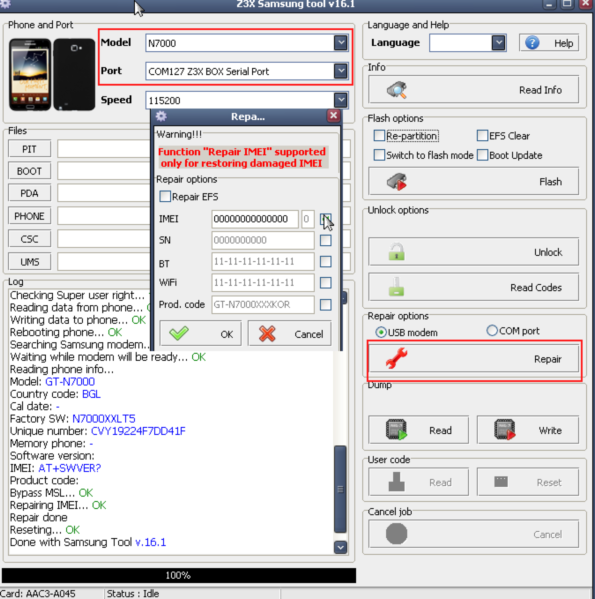
Task: Toggle the IMEI checkbox
Action: 325,219
